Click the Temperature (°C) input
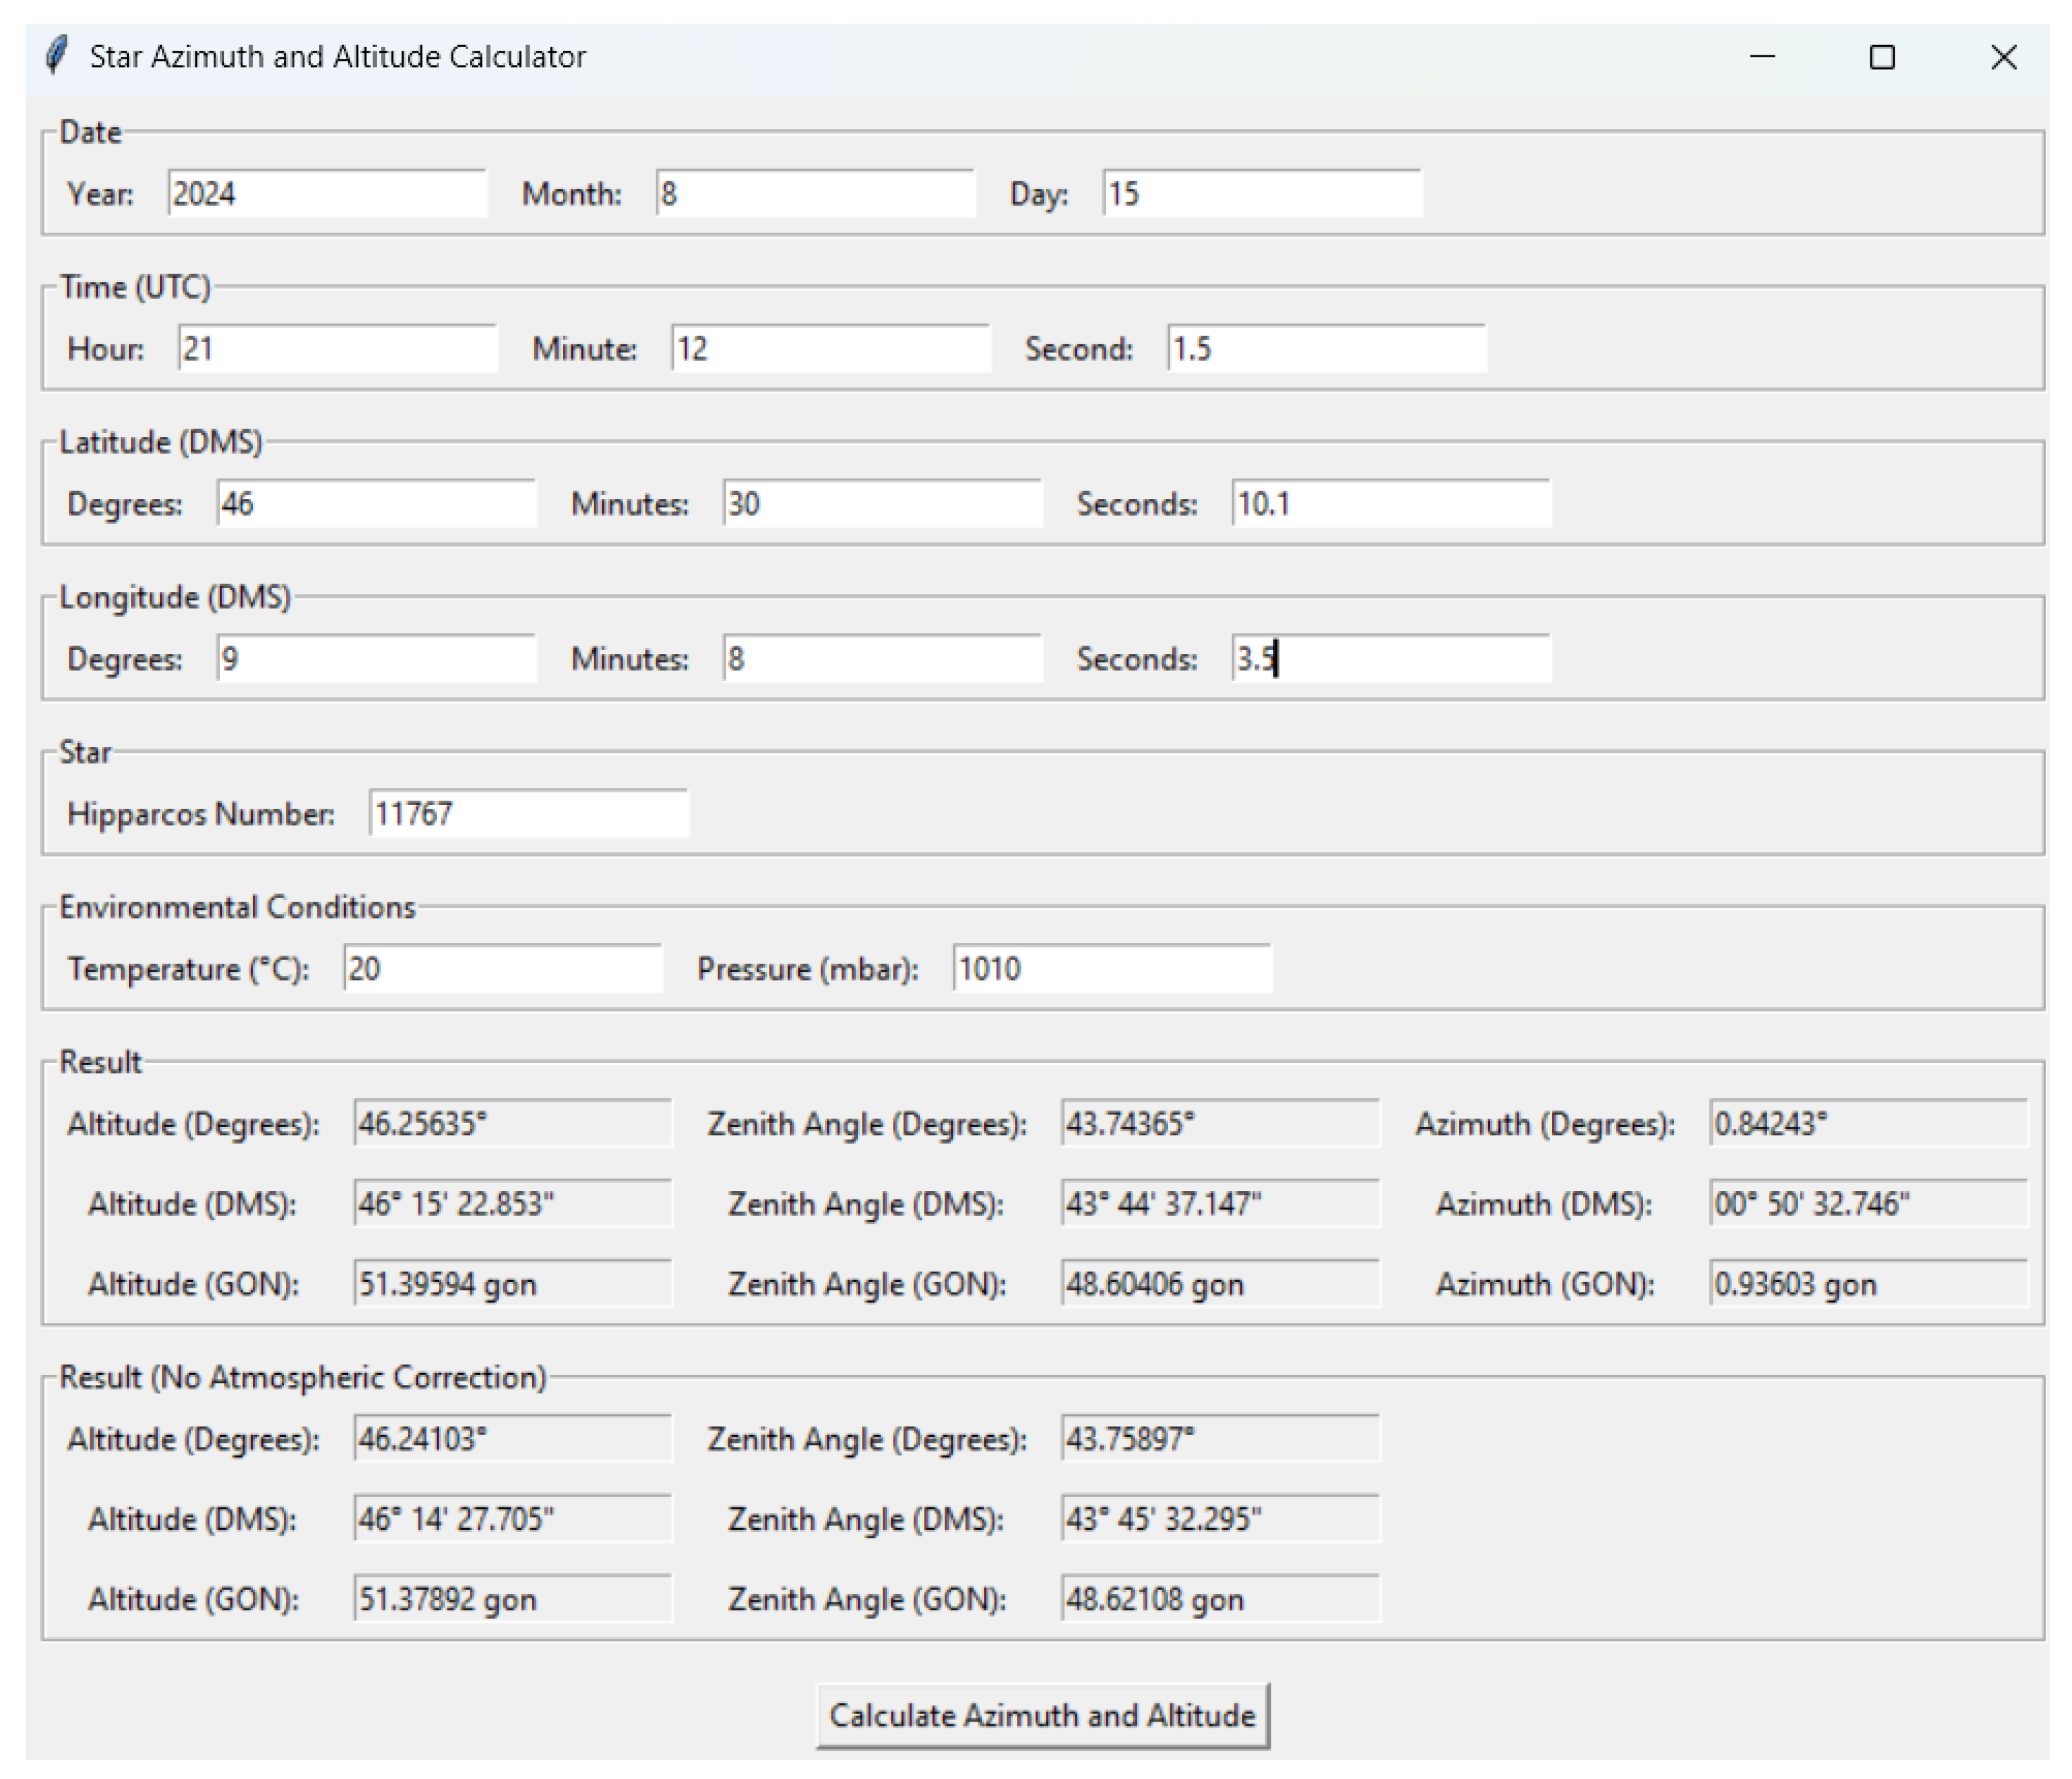 tap(502, 968)
